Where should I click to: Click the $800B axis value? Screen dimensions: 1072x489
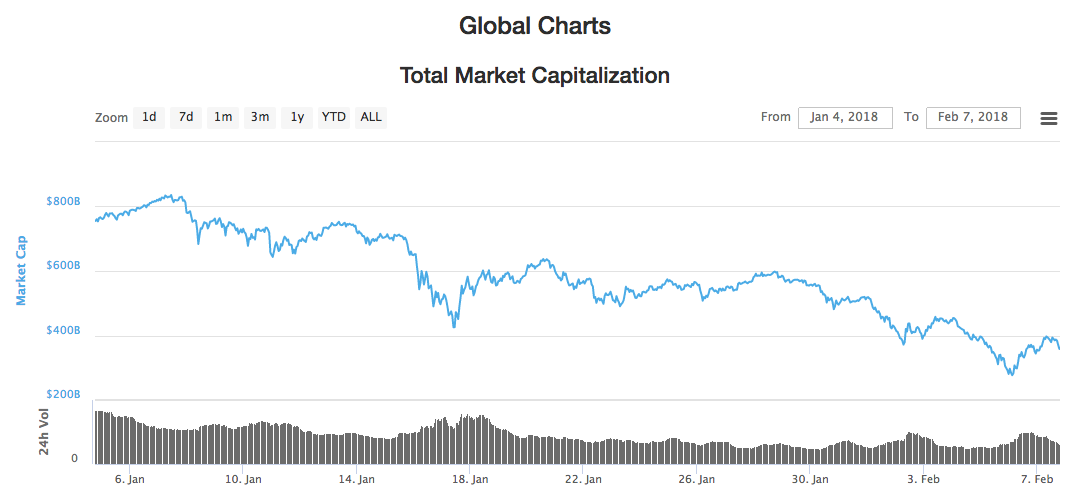click(63, 202)
